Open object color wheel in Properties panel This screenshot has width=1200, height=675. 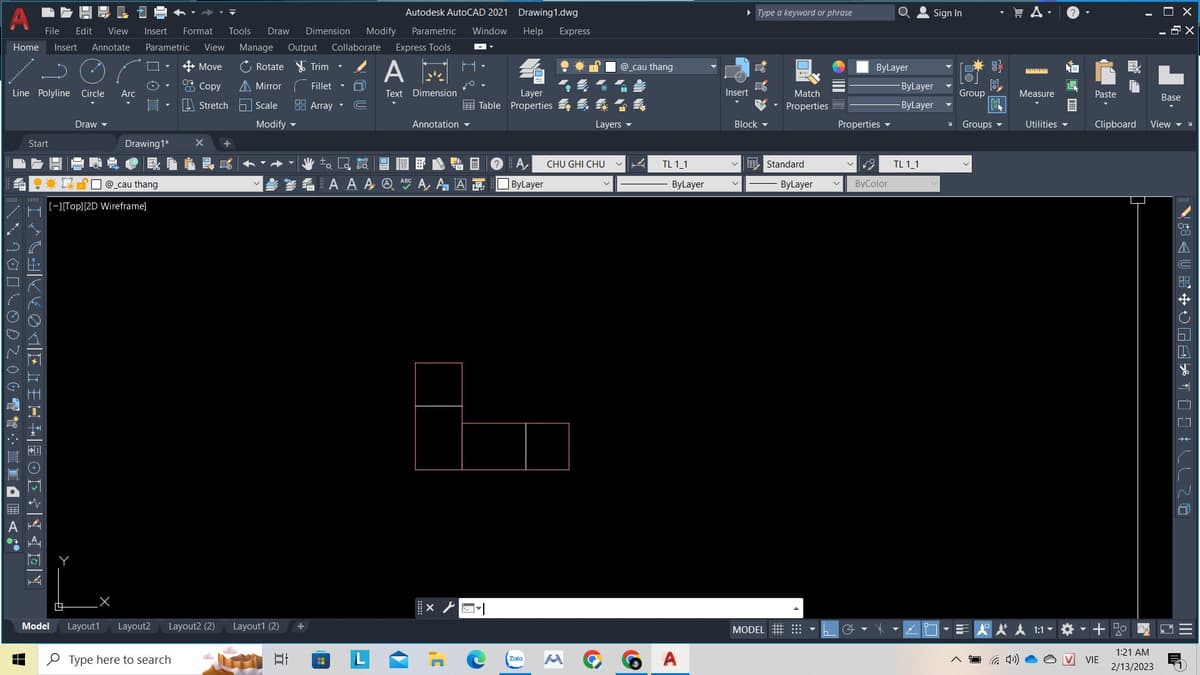[839, 67]
